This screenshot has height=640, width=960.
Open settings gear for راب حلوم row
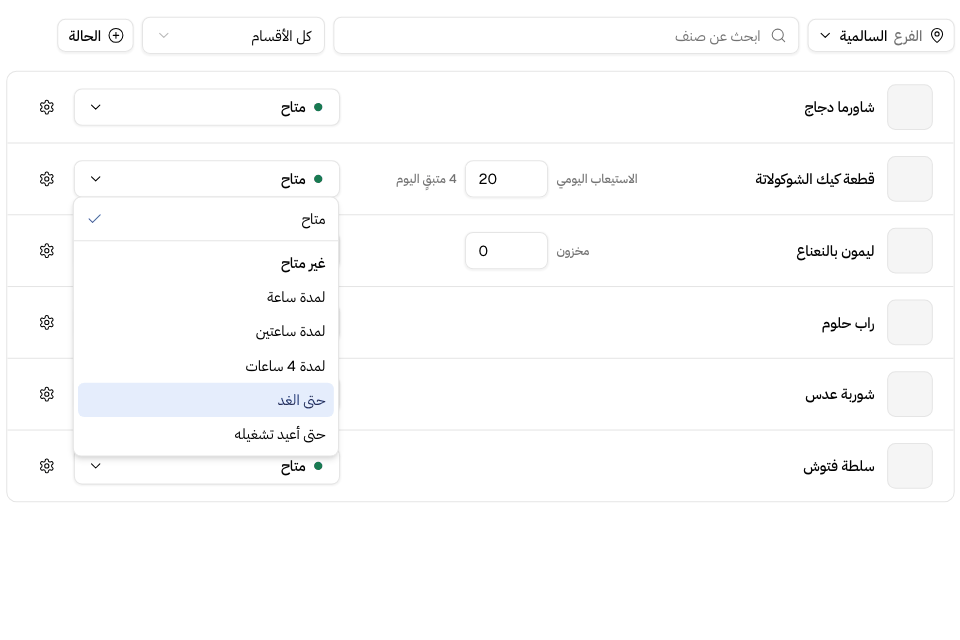click(47, 322)
